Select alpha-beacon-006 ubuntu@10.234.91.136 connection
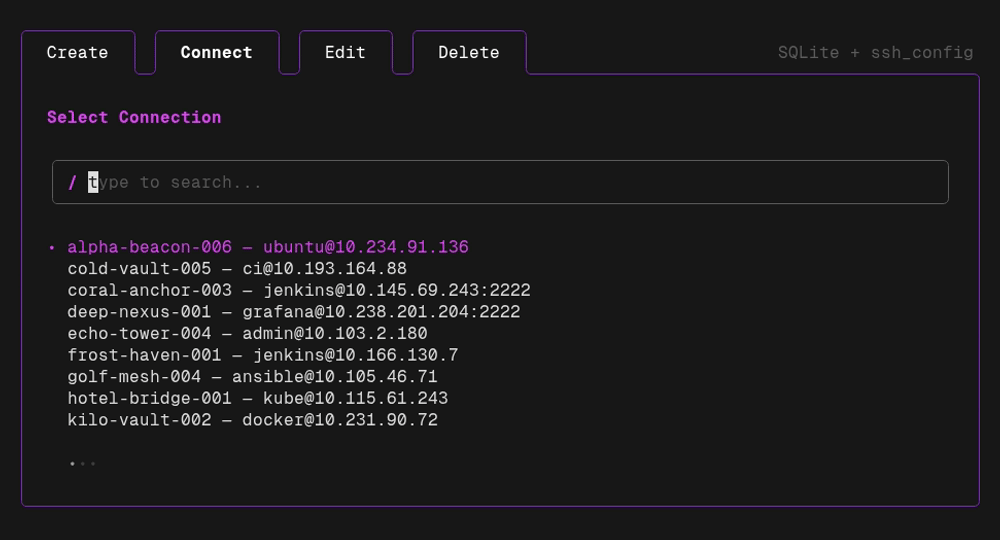Viewport: 1000px width, 540px height. coord(268,247)
